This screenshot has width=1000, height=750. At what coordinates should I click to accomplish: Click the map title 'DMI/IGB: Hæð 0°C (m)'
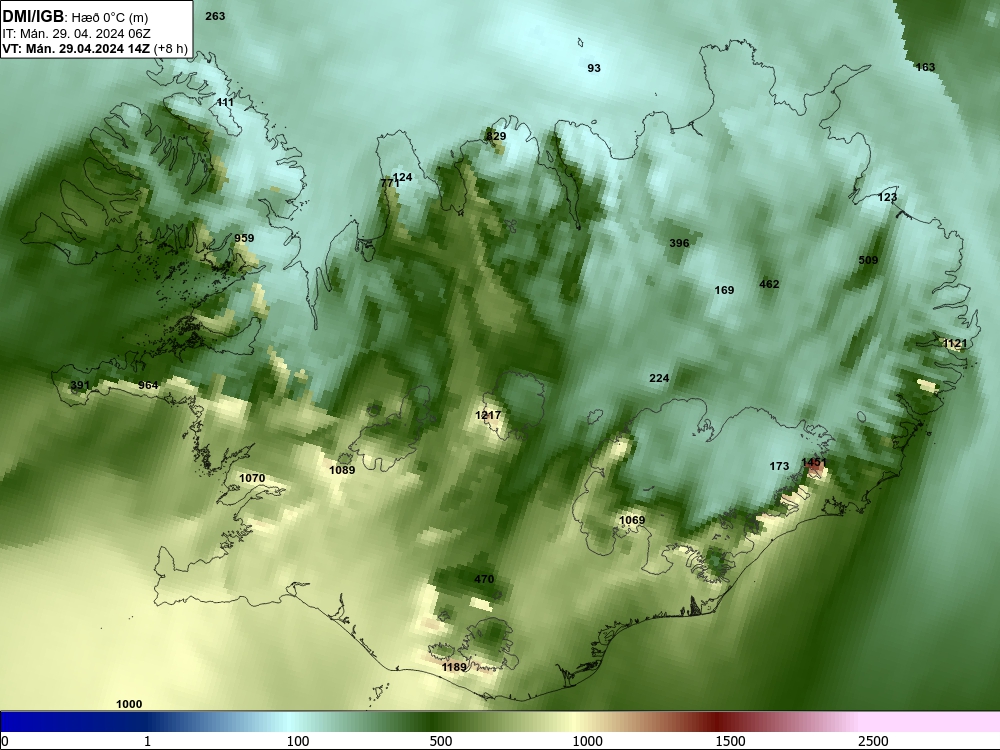pyautogui.click(x=75, y=17)
